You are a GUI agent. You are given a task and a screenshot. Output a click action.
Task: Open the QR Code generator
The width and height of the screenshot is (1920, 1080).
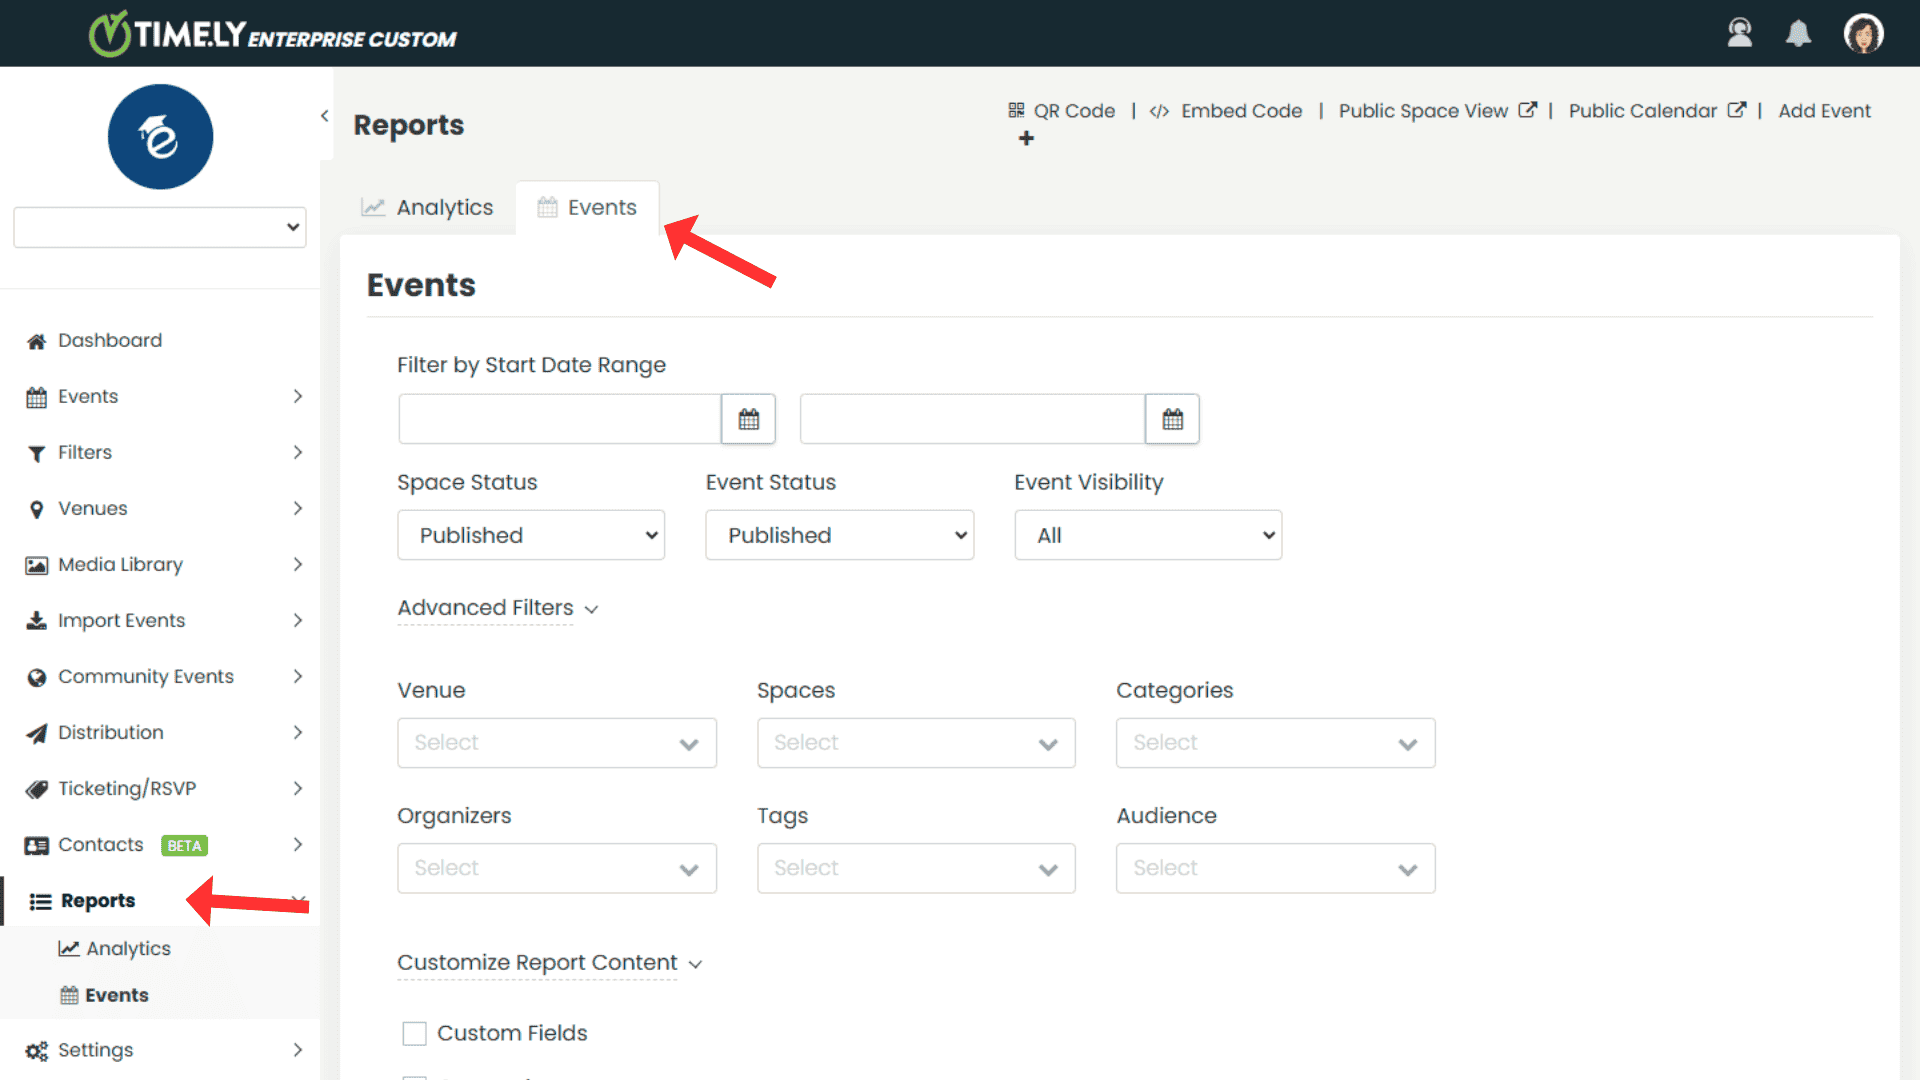pyautogui.click(x=1062, y=110)
